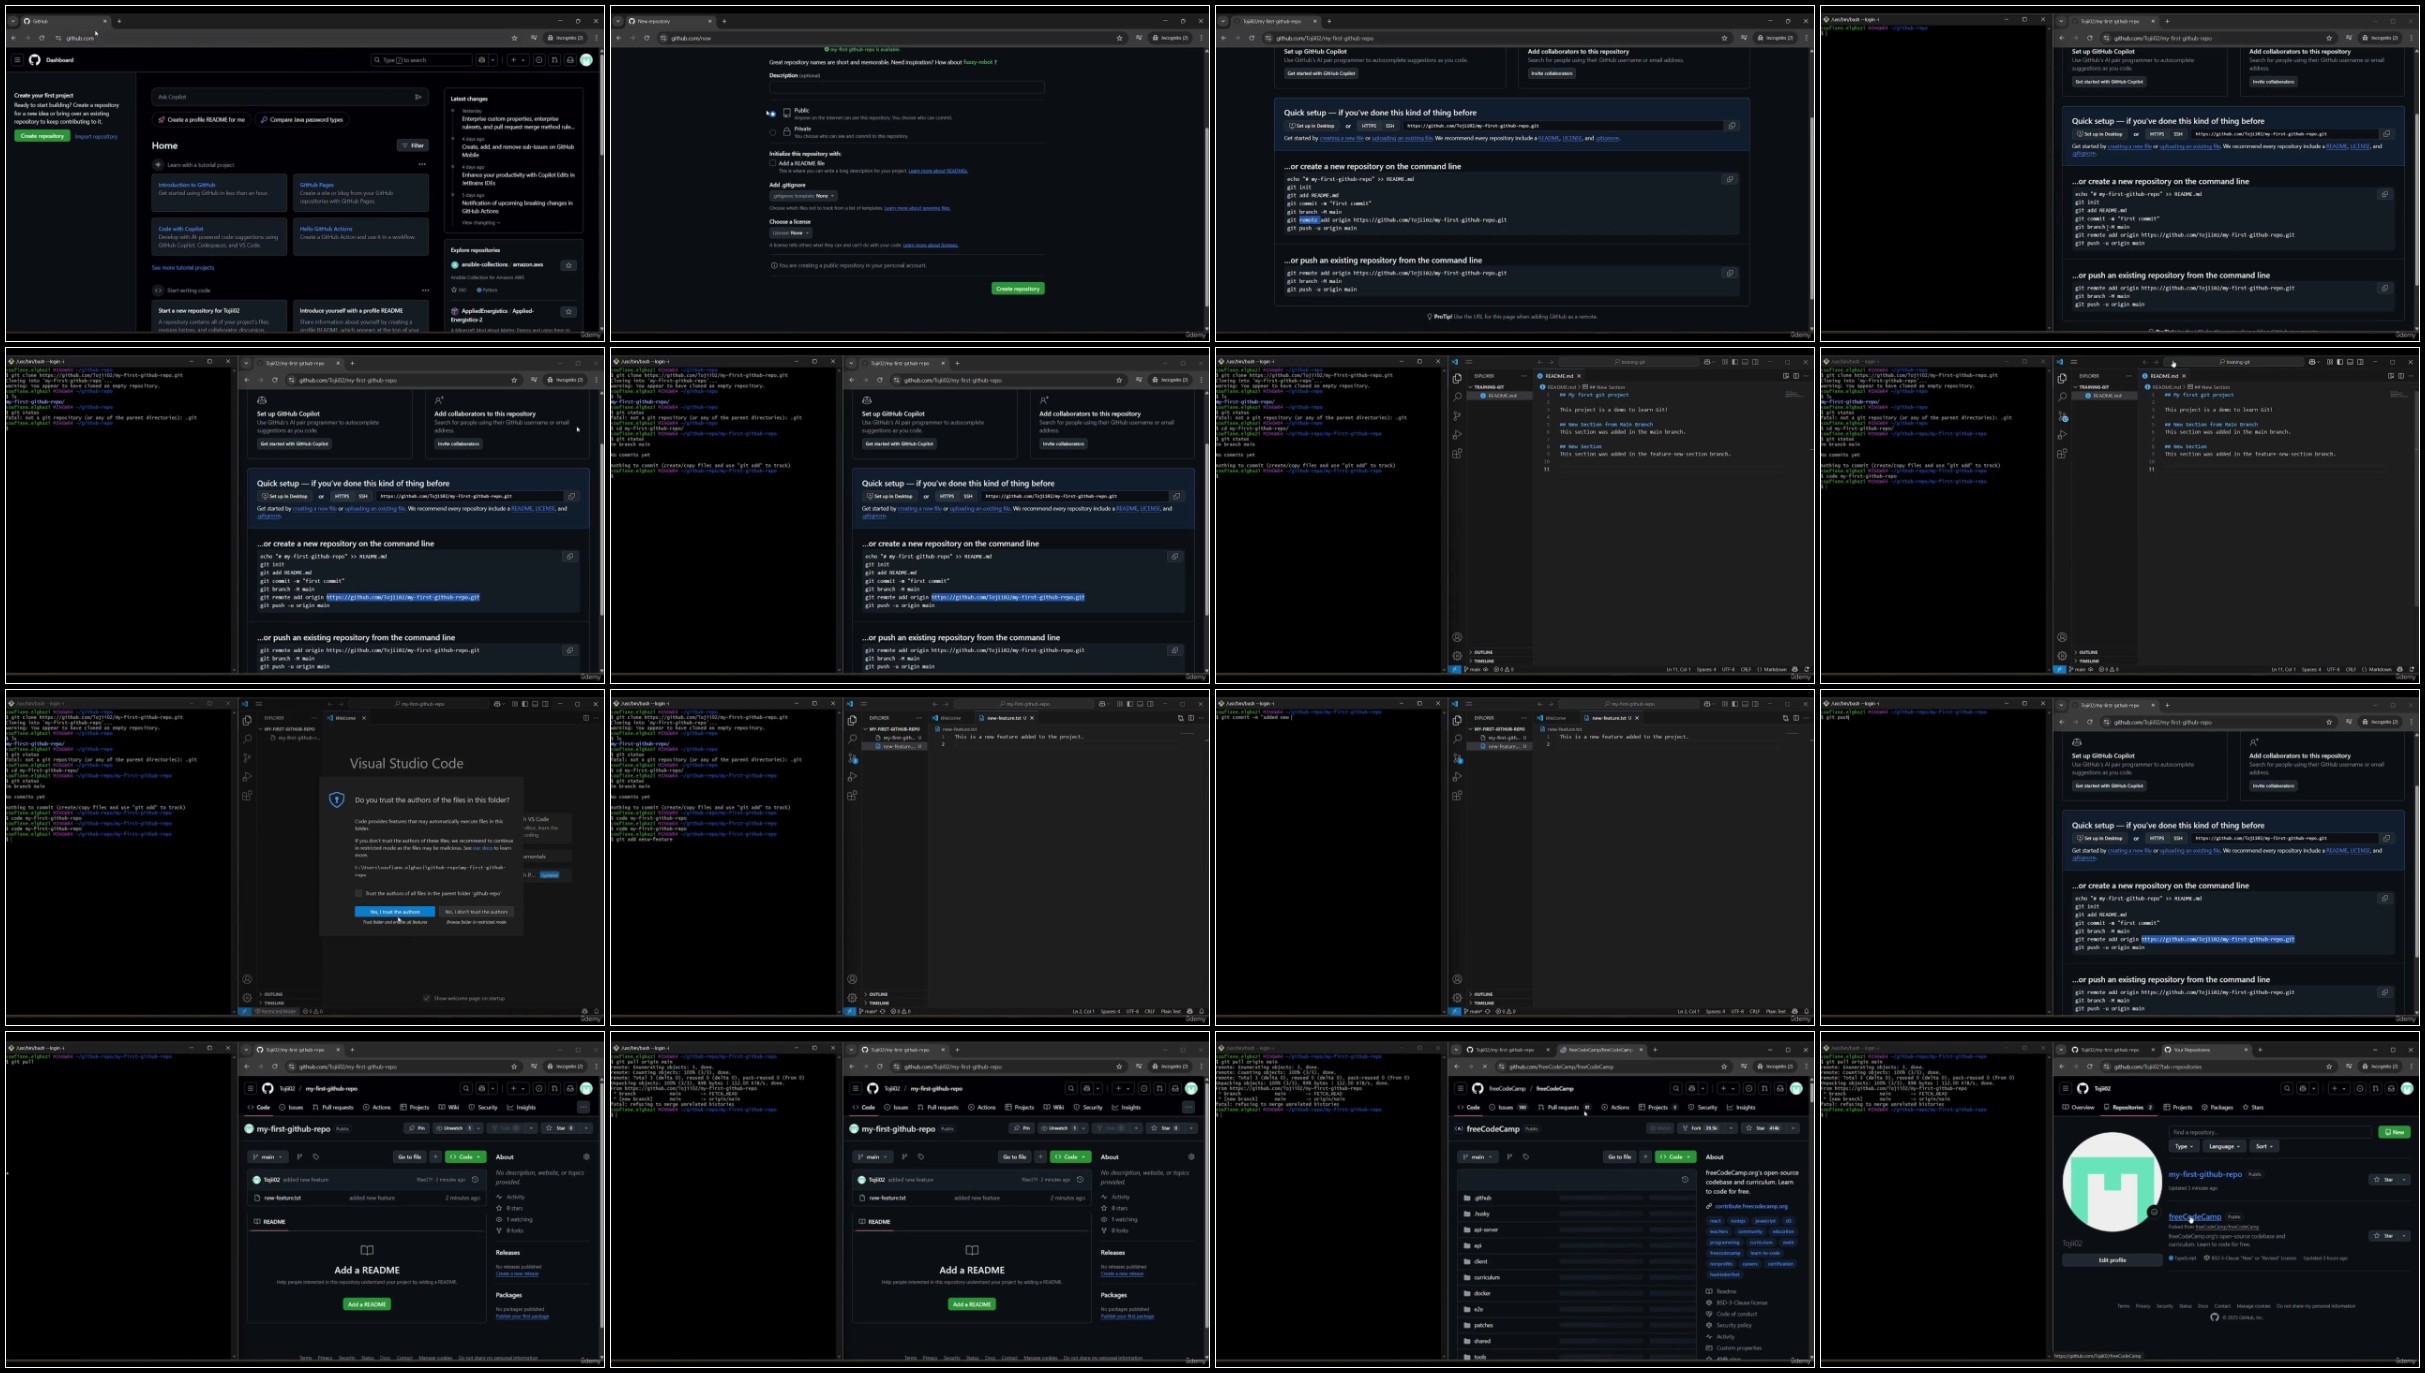This screenshot has width=2425, height=1373.
Task: Switch to the Stars tab on the Toji02 profile
Action: (x=2254, y=1107)
